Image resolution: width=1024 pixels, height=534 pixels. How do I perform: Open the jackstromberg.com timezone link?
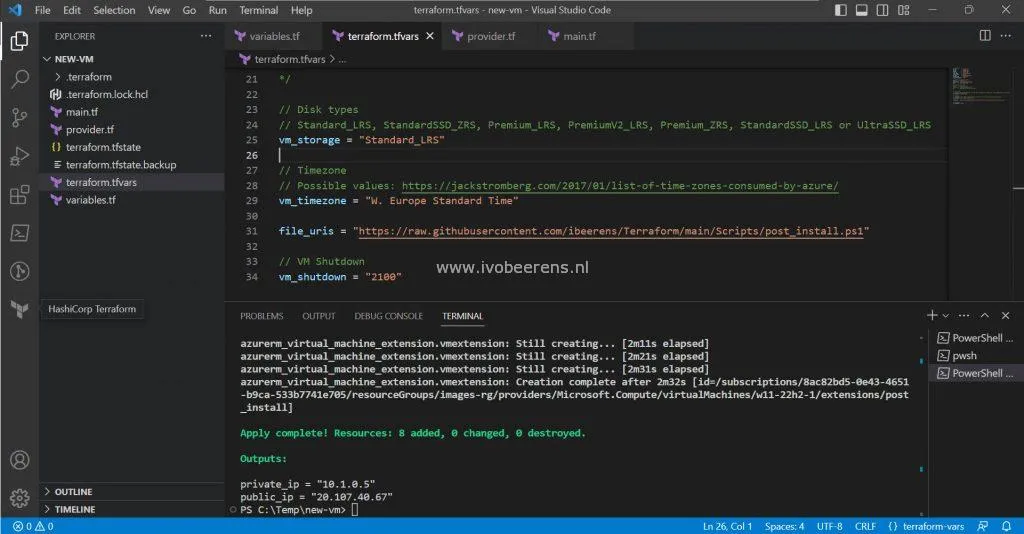pos(620,186)
